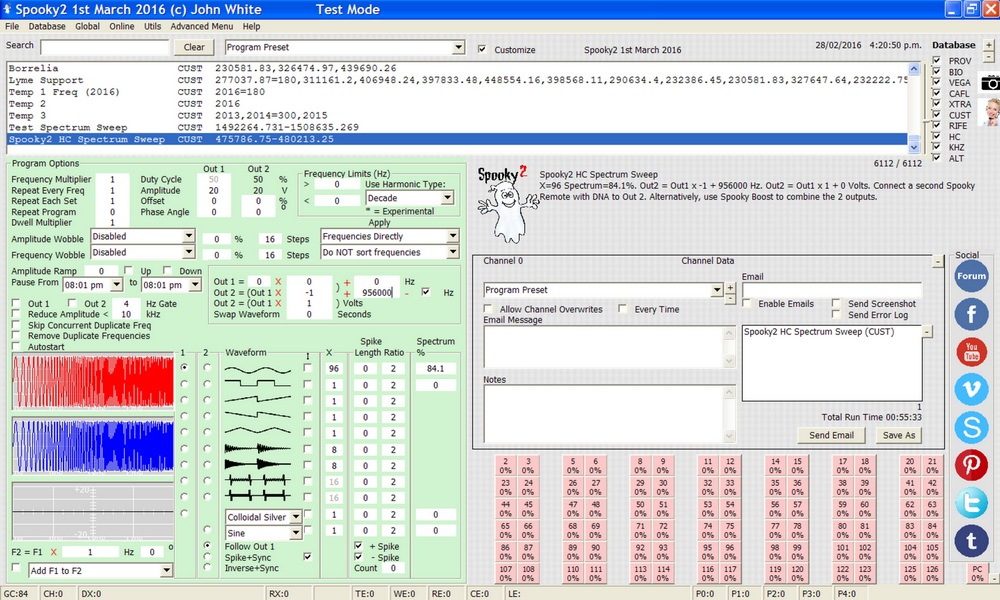This screenshot has height=600, width=1000.
Task: Click the blue Out 2 waveform preview
Action: [93, 446]
